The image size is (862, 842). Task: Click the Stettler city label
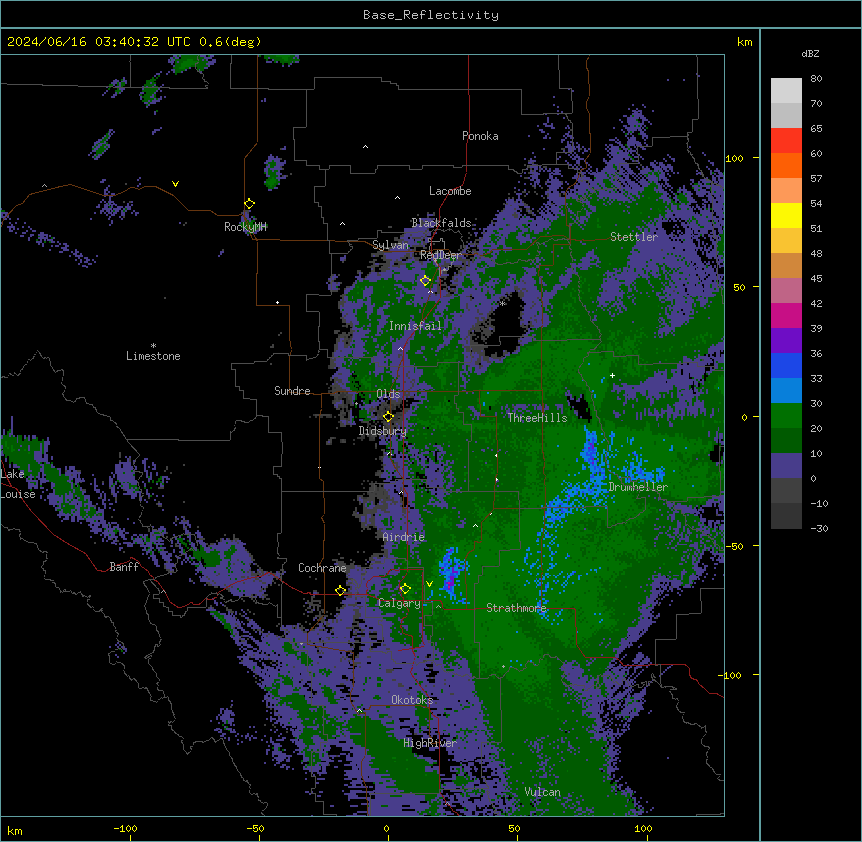[634, 237]
